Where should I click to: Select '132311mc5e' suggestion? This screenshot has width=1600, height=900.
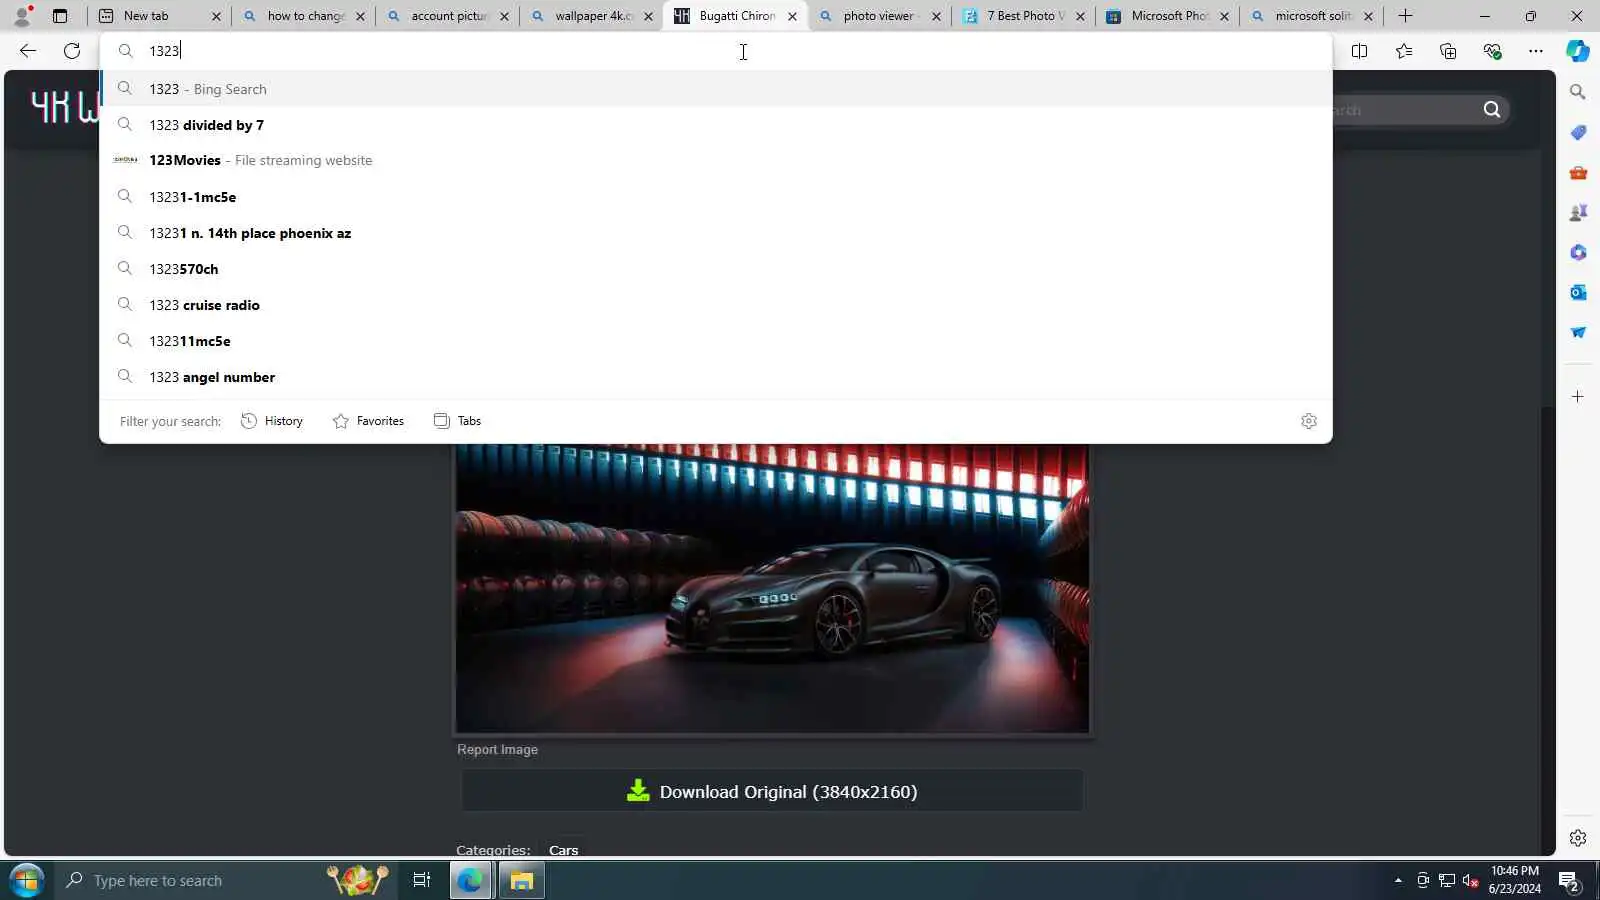coord(716,341)
